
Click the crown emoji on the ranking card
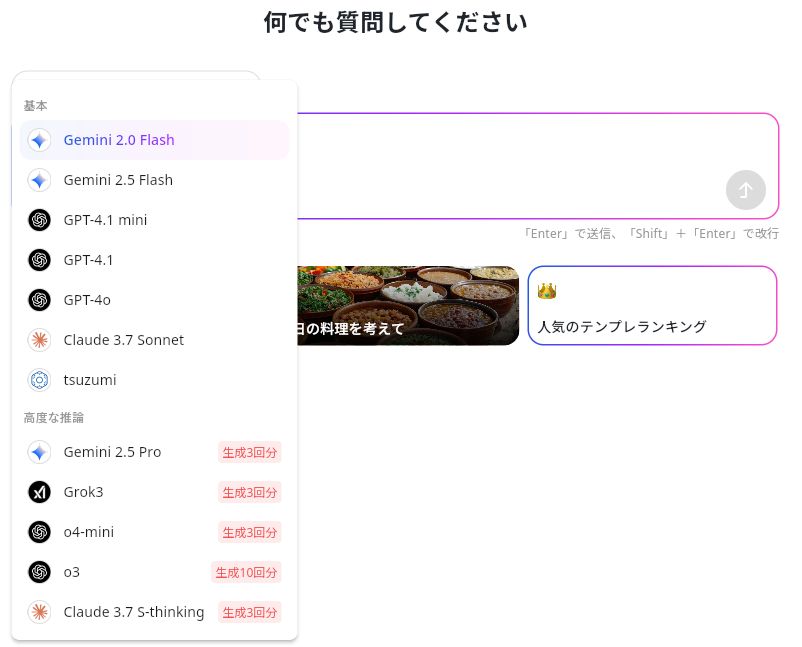tap(547, 291)
